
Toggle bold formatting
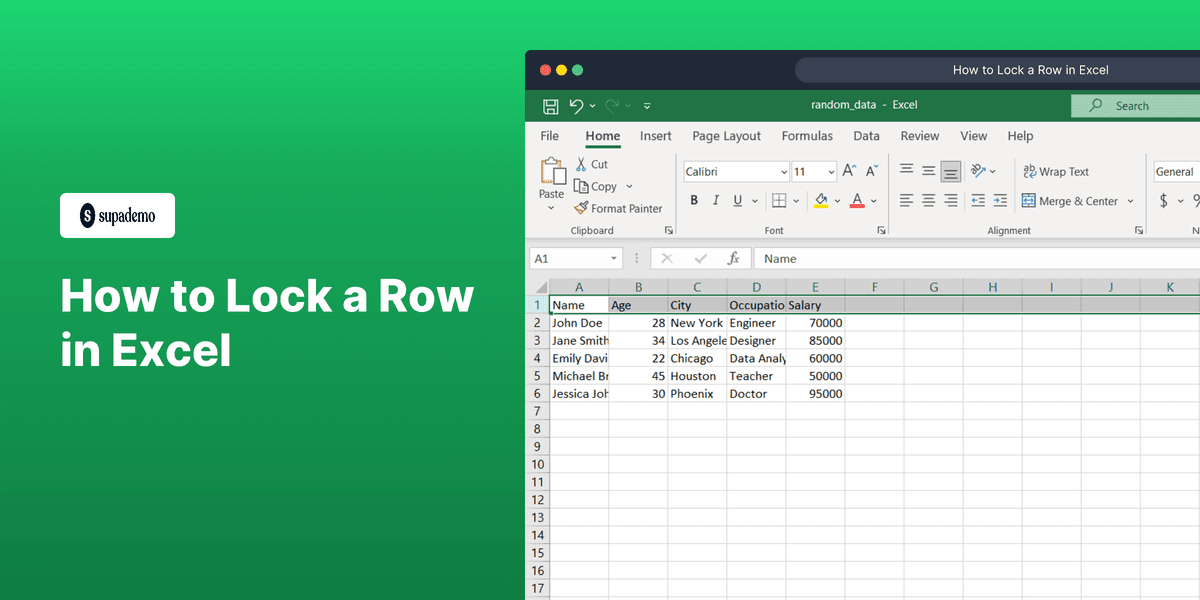[694, 200]
